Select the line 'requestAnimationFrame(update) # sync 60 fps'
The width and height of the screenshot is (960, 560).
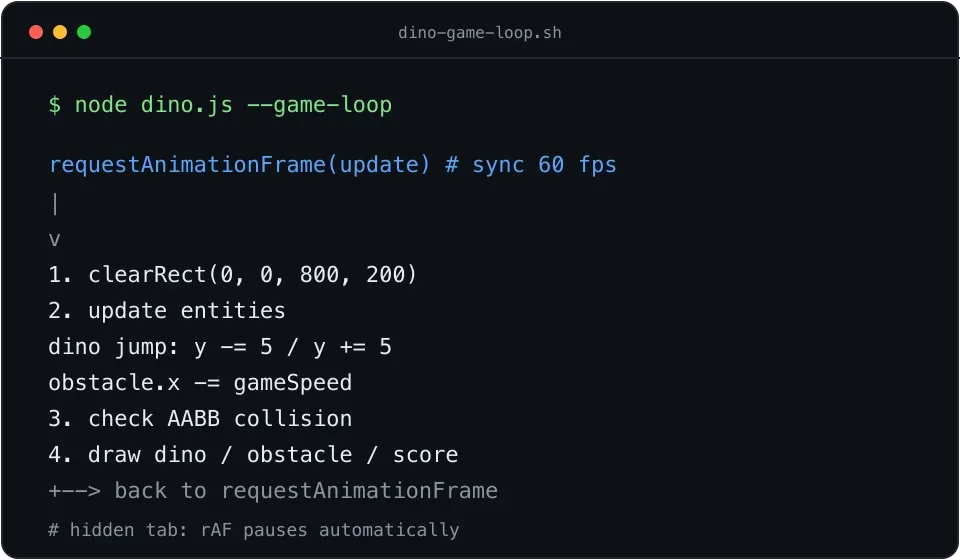tap(332, 165)
